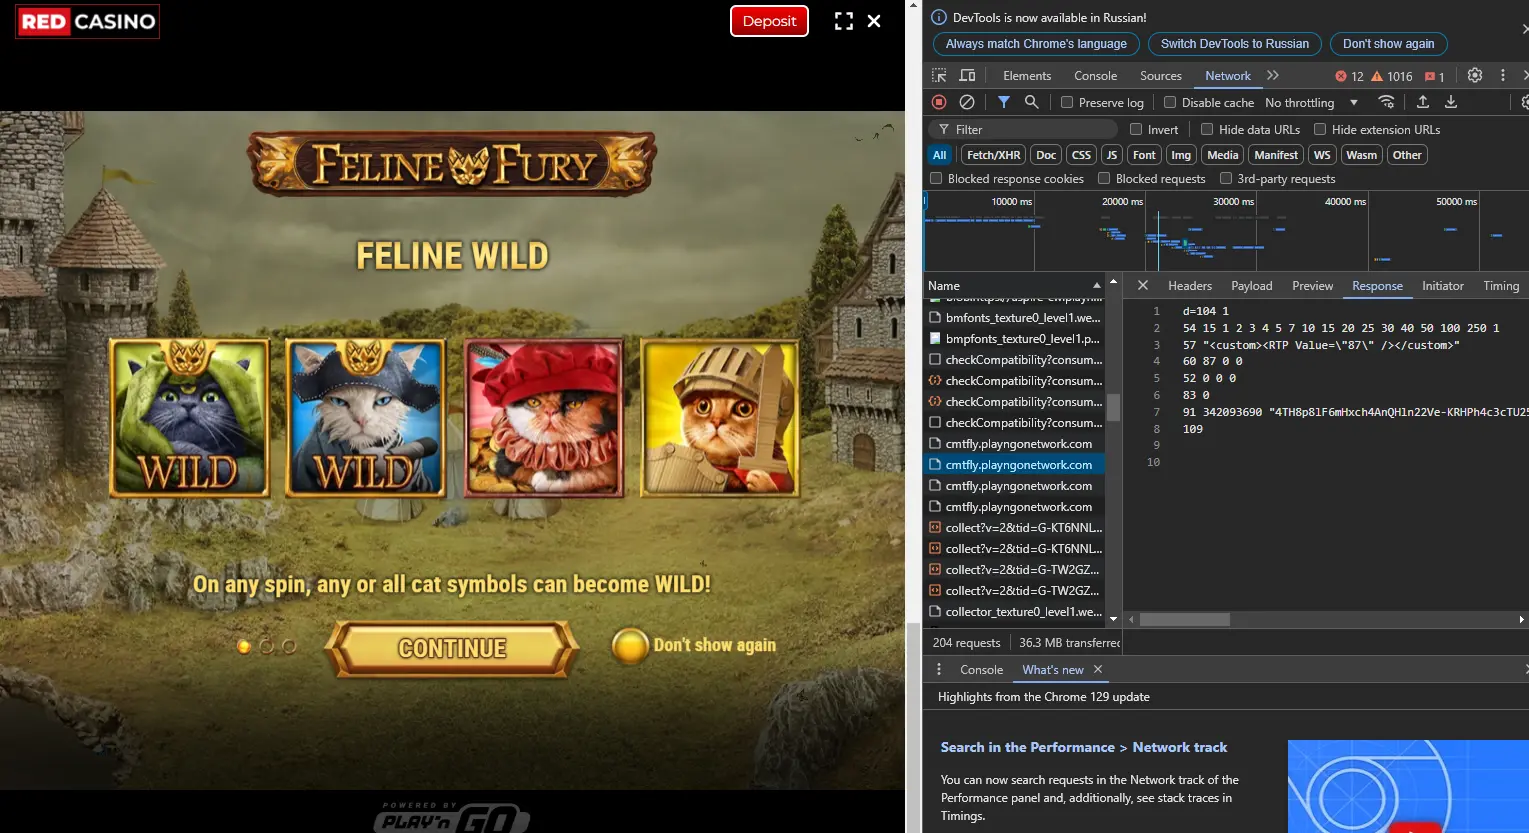This screenshot has width=1529, height=833.
Task: Import HAR file upload icon
Action: [1423, 102]
